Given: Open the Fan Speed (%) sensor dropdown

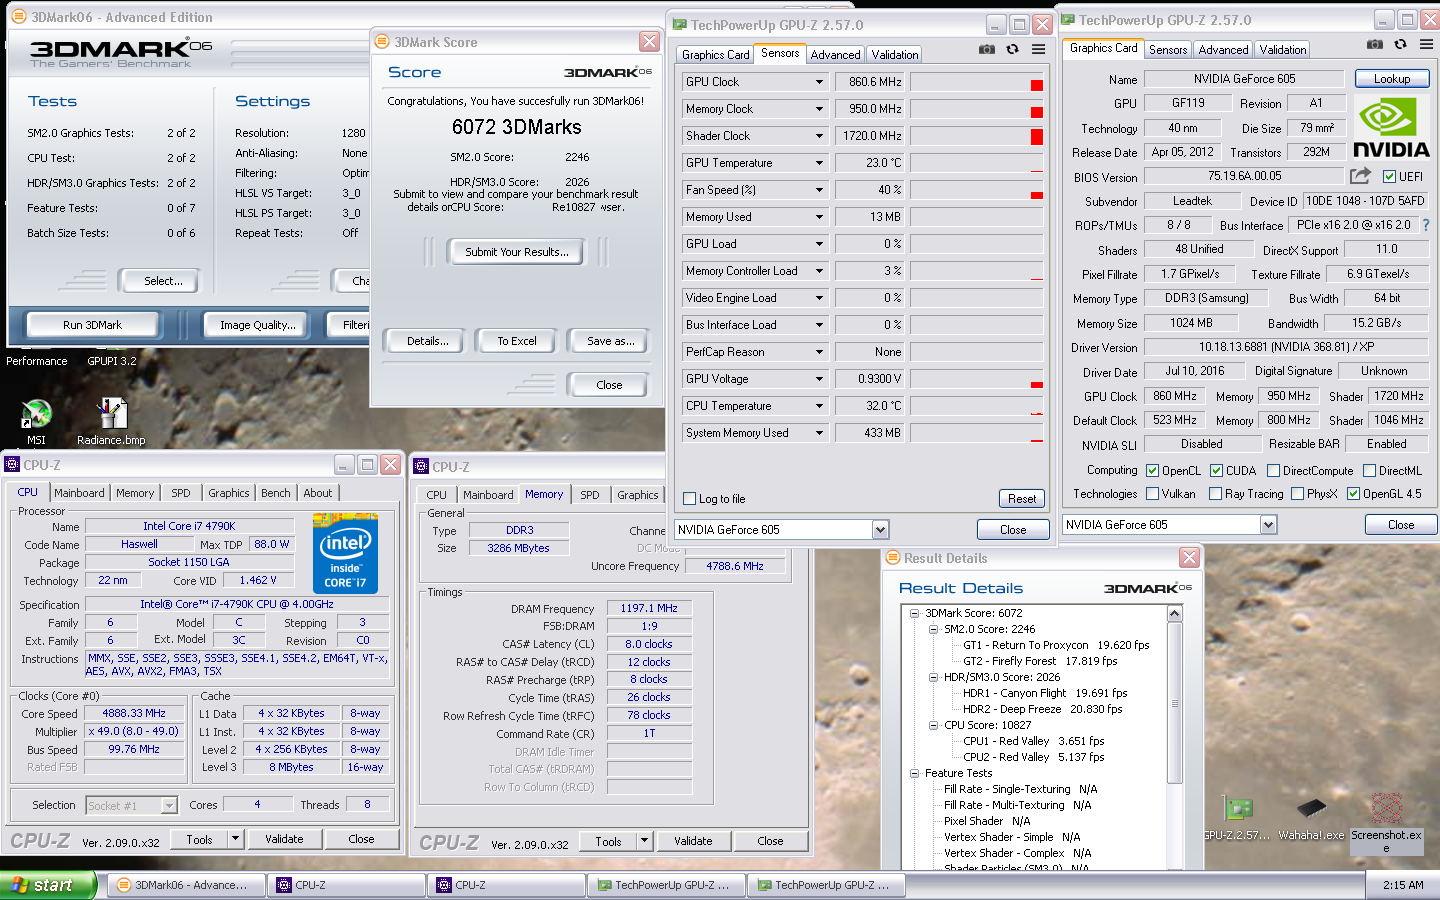Looking at the screenshot, I should click(x=819, y=190).
